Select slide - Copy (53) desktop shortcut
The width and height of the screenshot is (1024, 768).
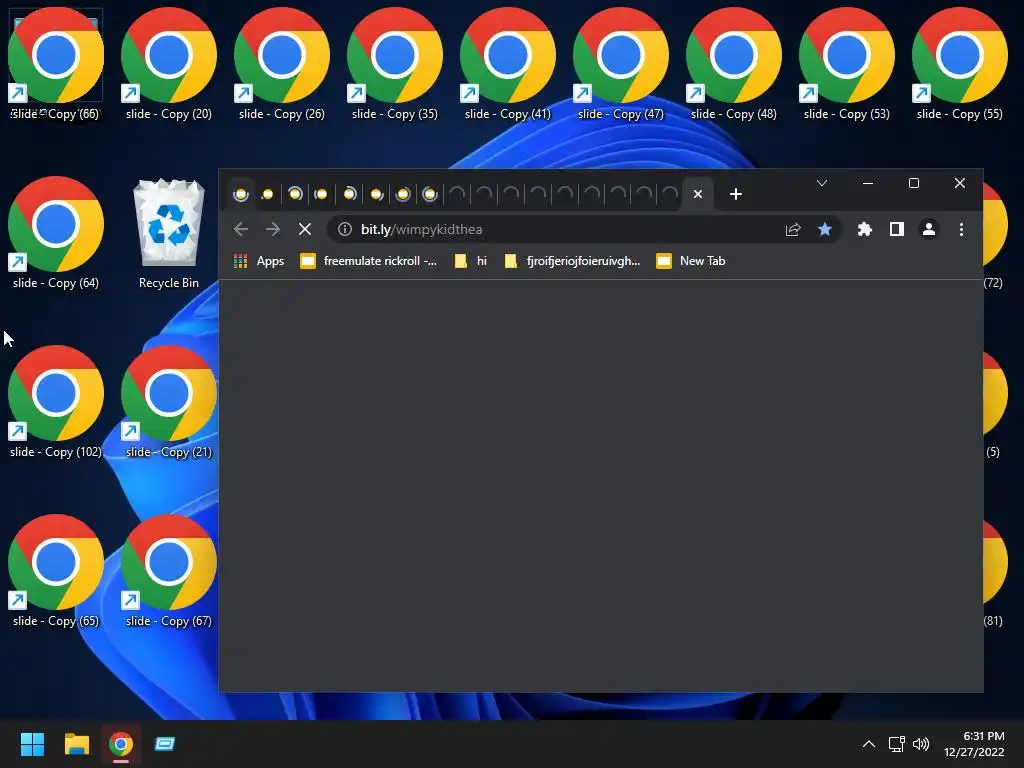pyautogui.click(x=846, y=65)
